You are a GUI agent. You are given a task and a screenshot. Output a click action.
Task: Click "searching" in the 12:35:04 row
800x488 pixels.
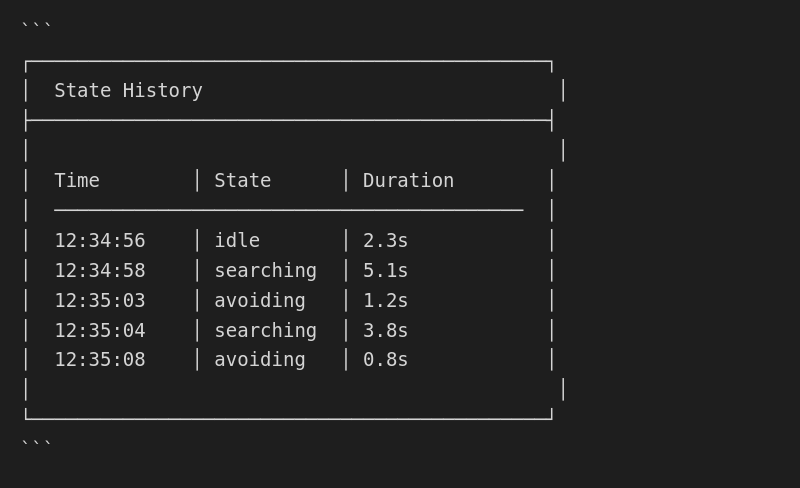pyautogui.click(x=265, y=331)
